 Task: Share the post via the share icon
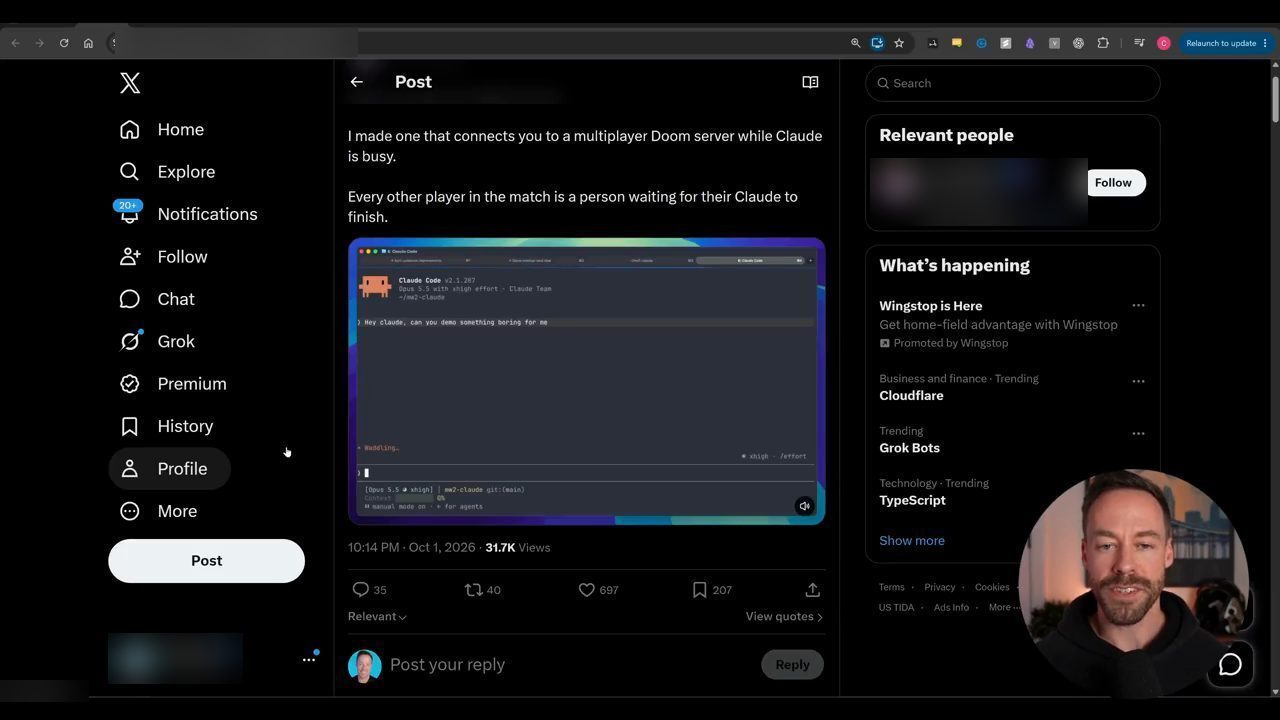[812, 590]
